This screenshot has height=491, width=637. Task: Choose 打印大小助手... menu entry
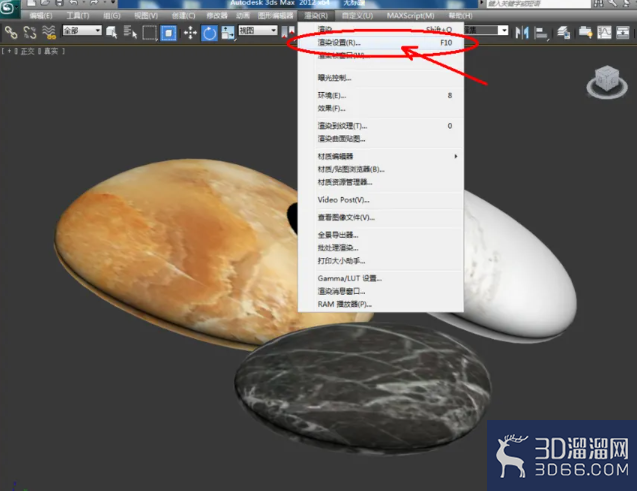coord(381,261)
